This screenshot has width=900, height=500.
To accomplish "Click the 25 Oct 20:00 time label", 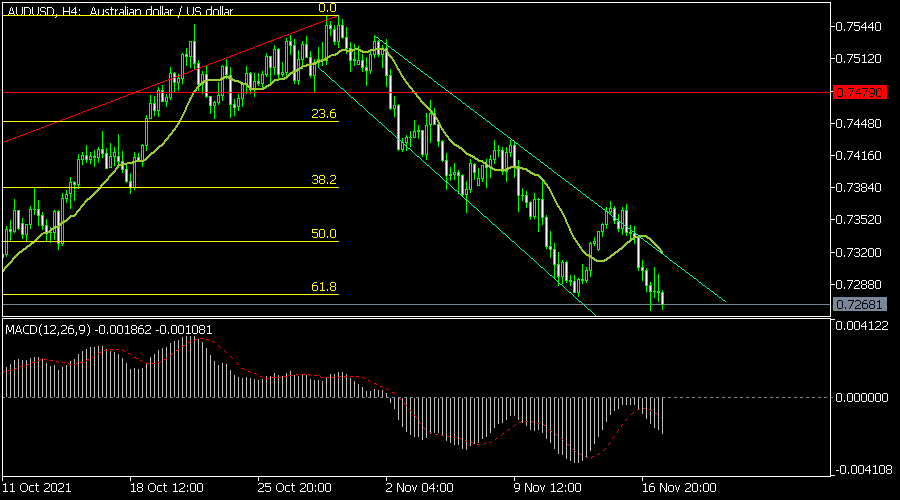I will (x=294, y=488).
